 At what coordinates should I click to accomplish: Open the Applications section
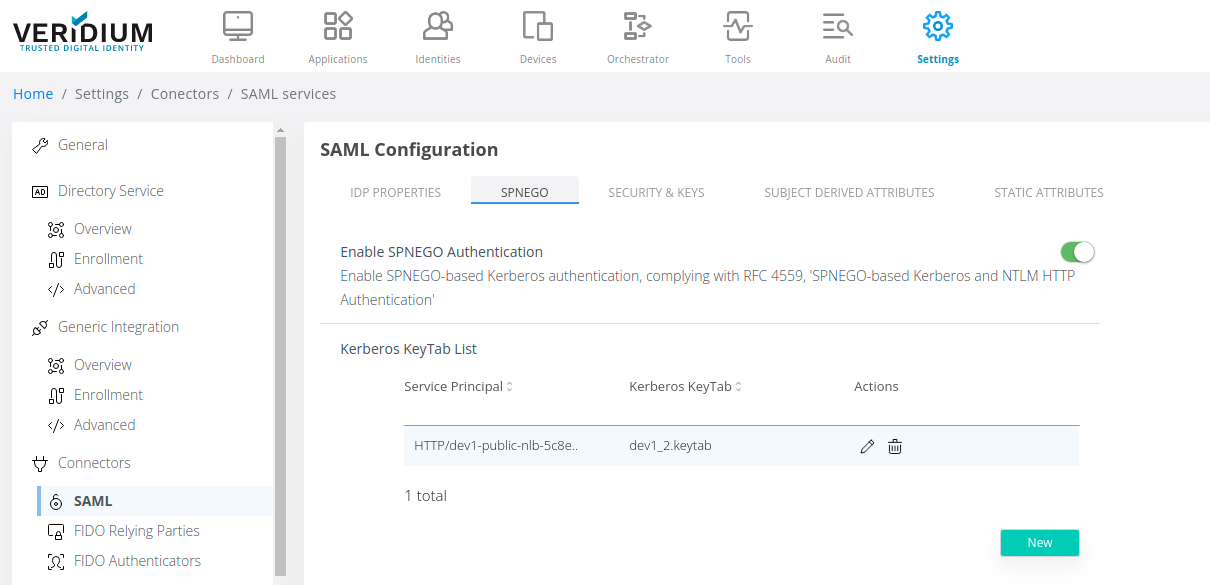337,37
